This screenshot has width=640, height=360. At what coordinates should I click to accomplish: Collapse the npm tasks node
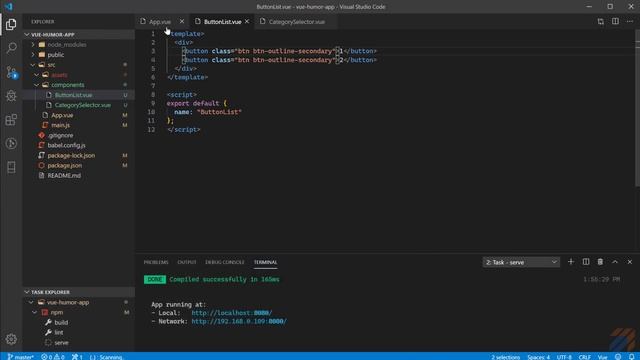[35, 312]
